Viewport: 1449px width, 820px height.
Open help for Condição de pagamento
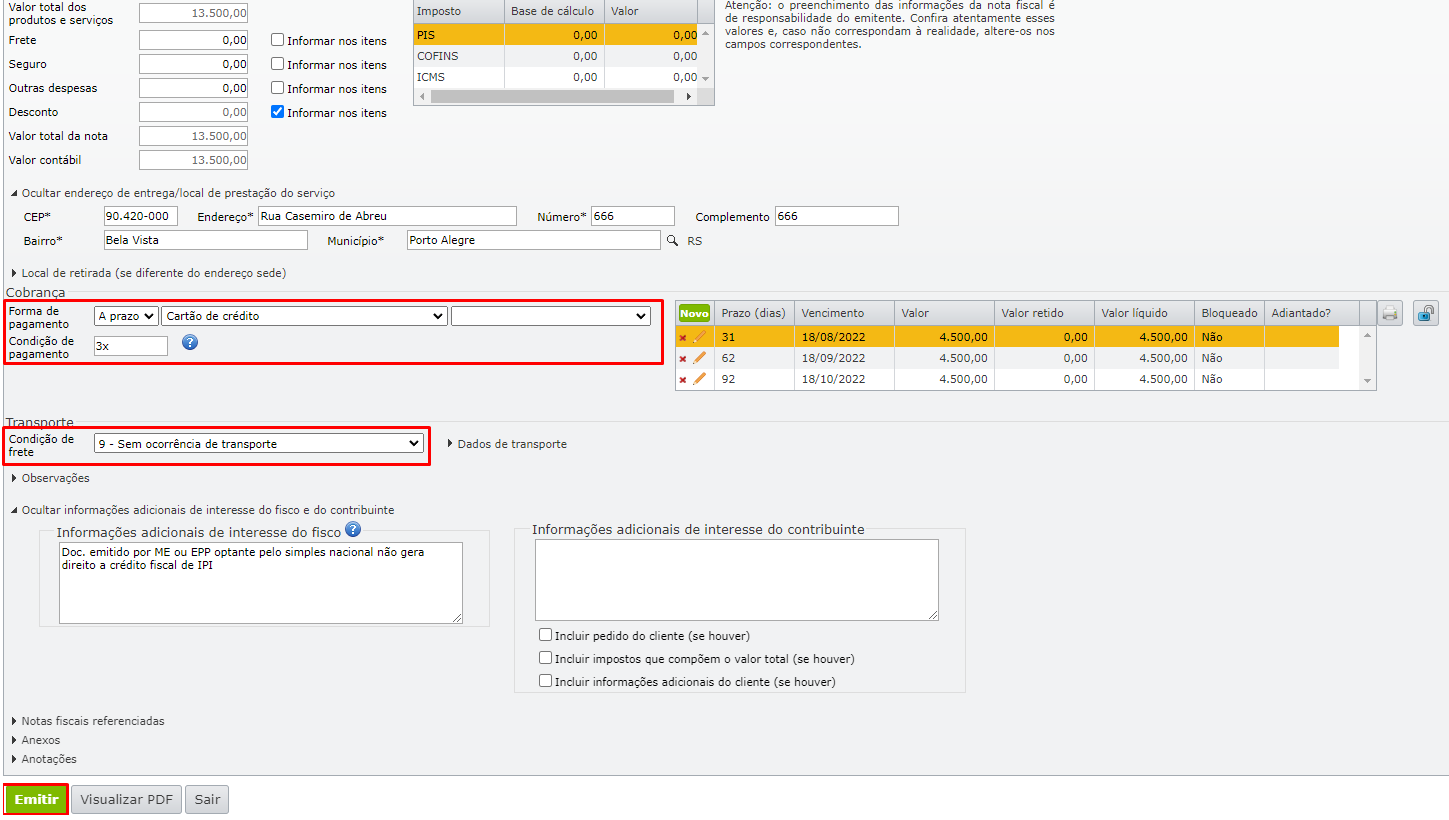(x=190, y=342)
